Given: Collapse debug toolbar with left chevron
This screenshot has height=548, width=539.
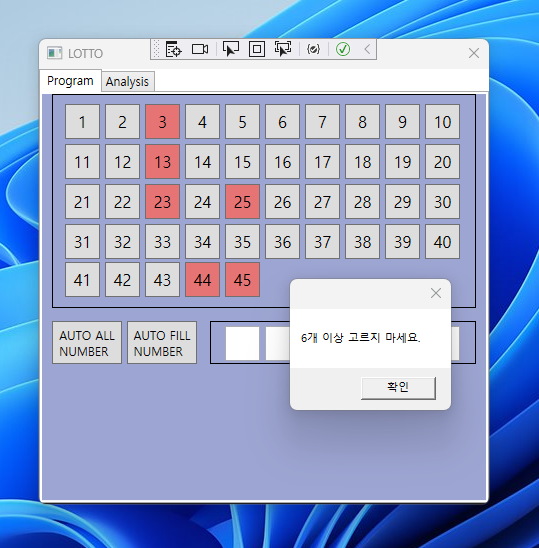Looking at the screenshot, I should click(367, 49).
